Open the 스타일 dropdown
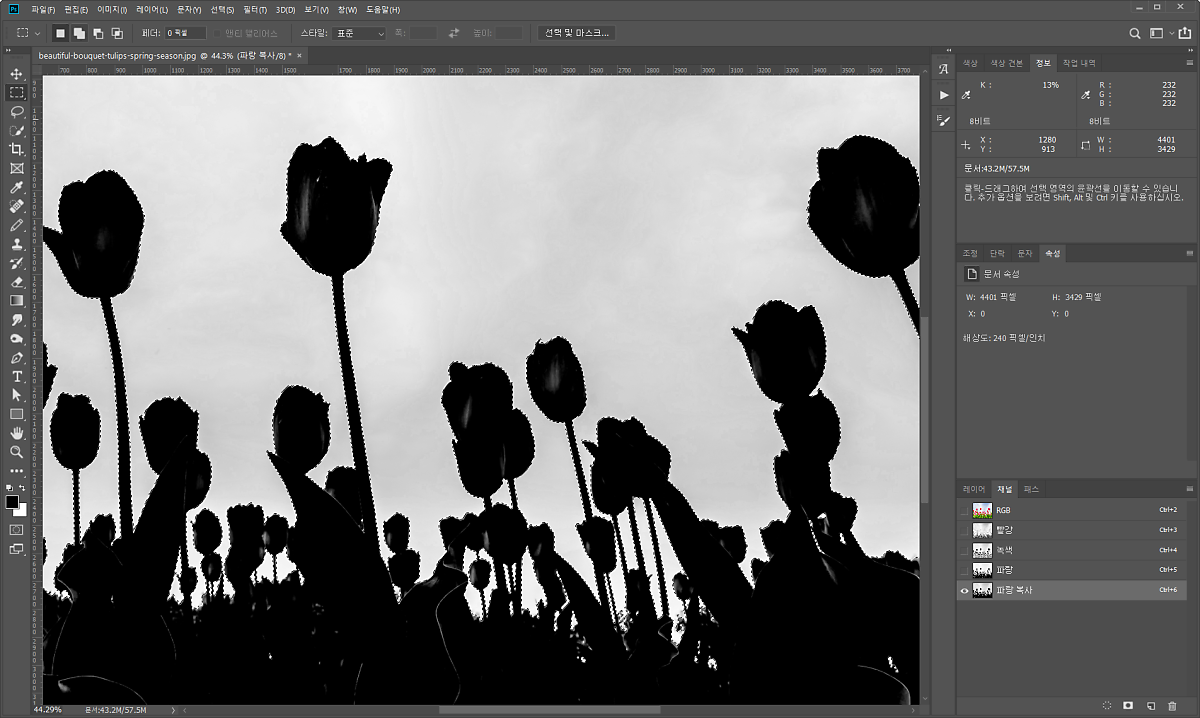This screenshot has height=718, width=1200. (x=358, y=33)
